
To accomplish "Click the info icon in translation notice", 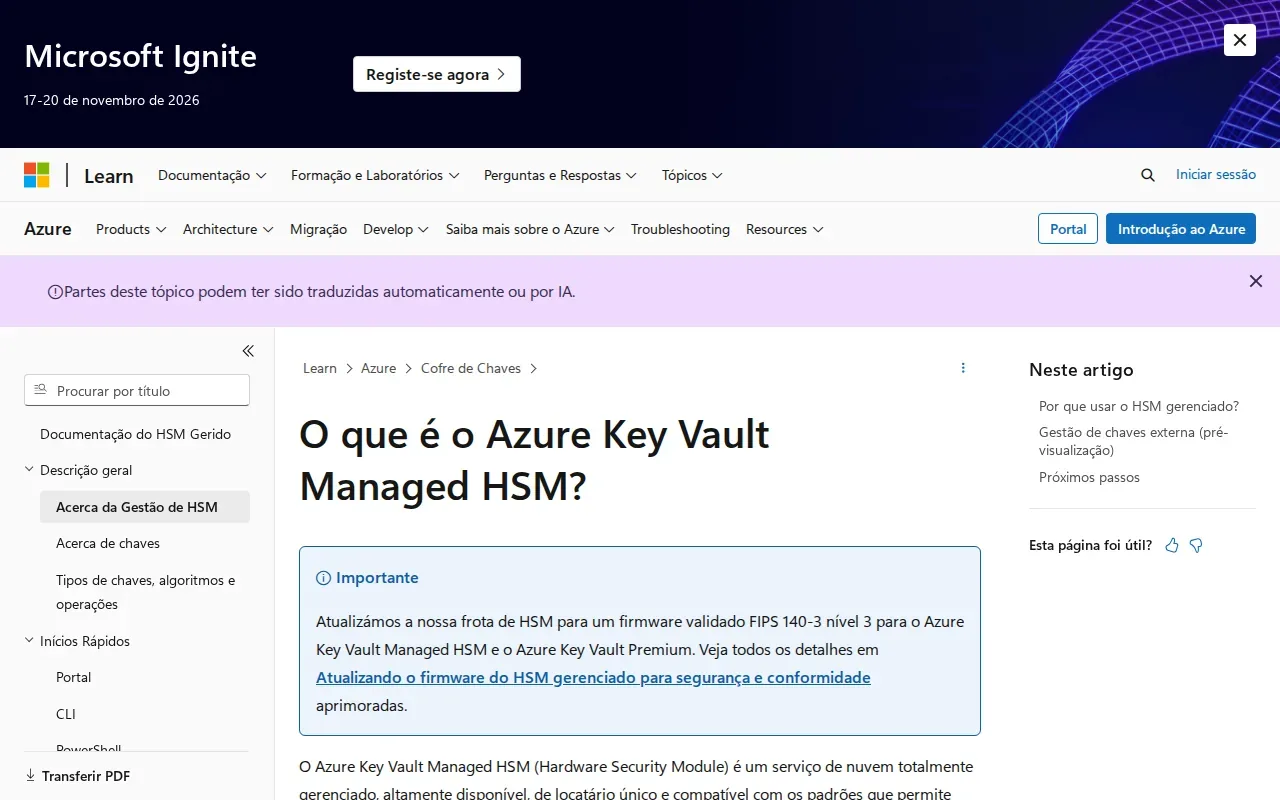I will coord(55,292).
